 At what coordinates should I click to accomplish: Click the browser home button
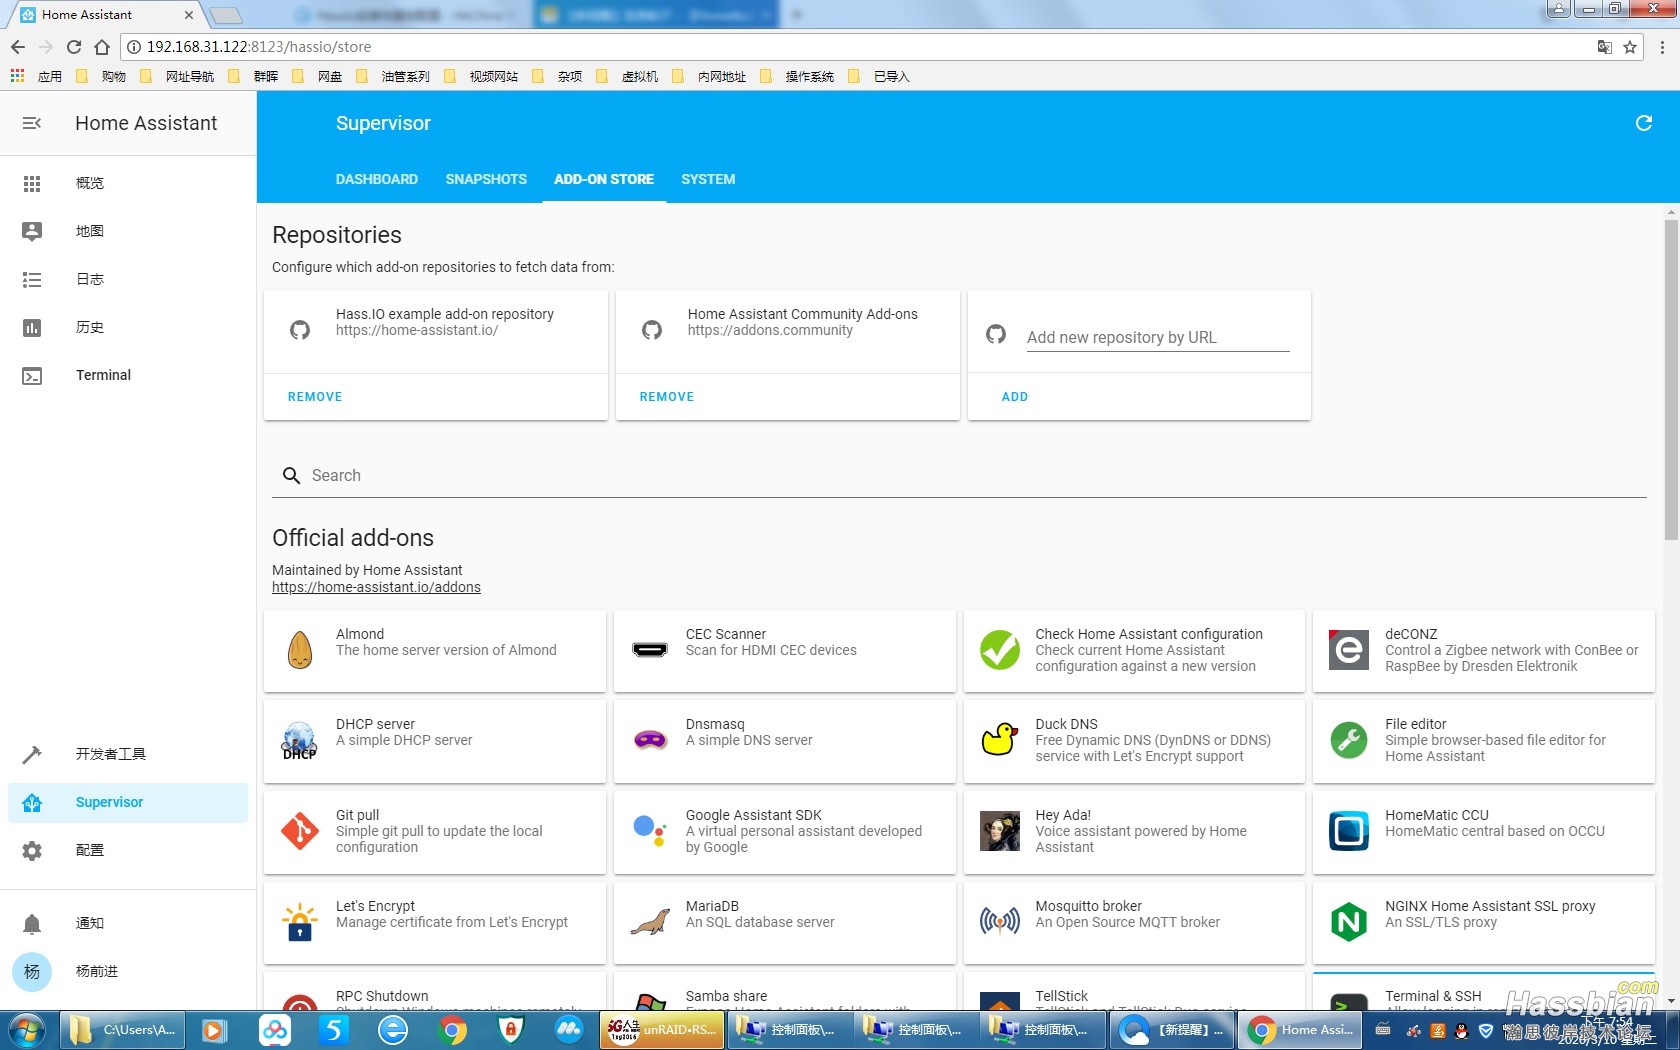pyautogui.click(x=102, y=47)
